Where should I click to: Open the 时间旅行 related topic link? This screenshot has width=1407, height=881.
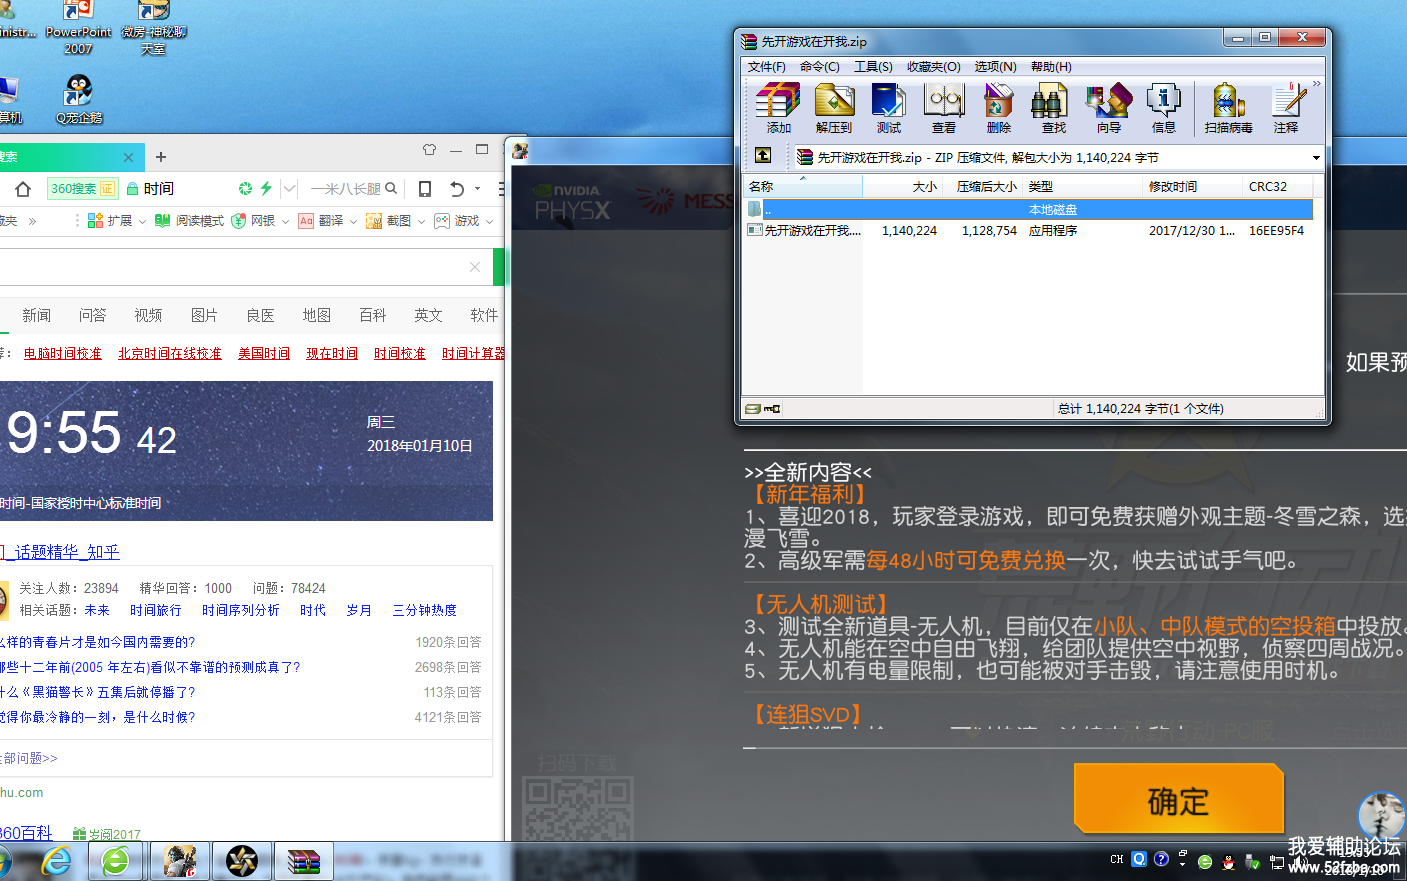156,610
